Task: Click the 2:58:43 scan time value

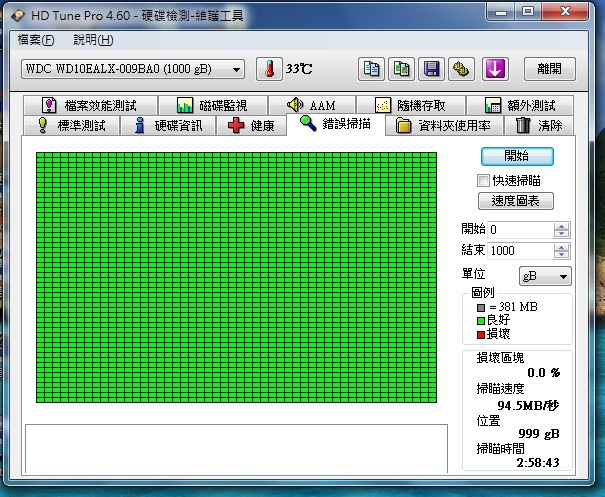Action: 538,462
